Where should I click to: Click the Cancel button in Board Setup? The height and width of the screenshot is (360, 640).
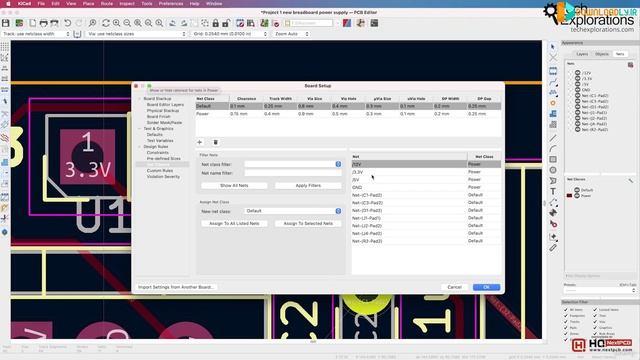(x=454, y=287)
